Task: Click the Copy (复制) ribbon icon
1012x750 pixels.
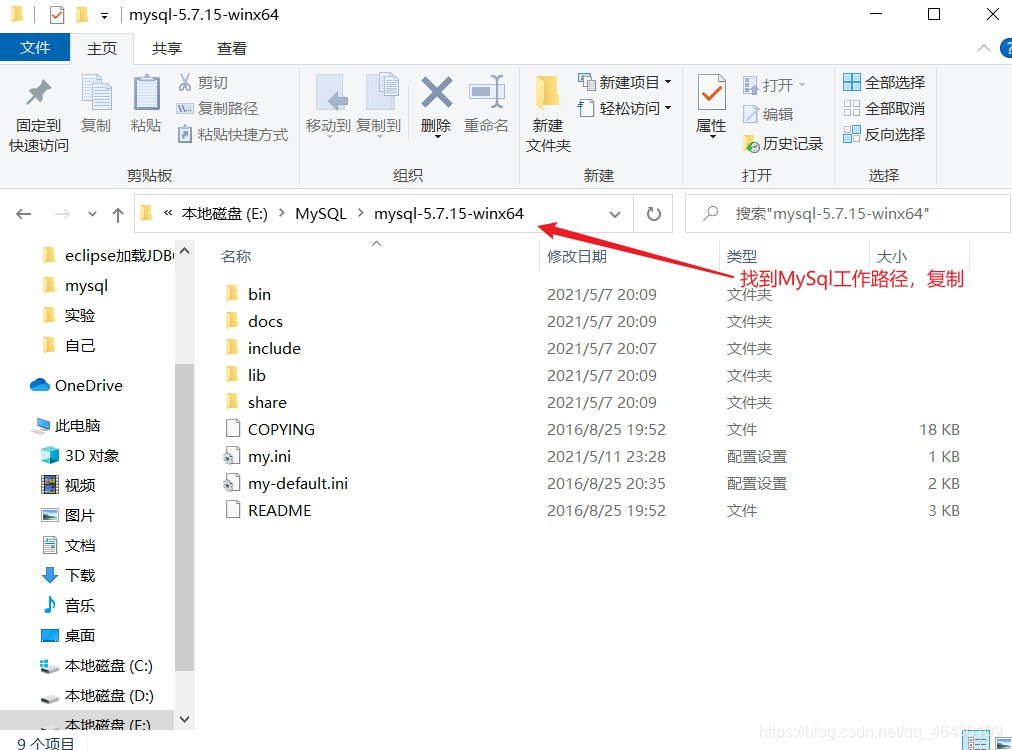Action: 96,92
